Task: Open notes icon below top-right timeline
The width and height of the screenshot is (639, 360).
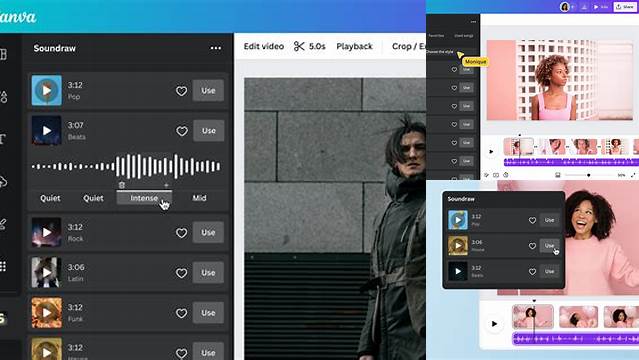Action: [x=486, y=175]
